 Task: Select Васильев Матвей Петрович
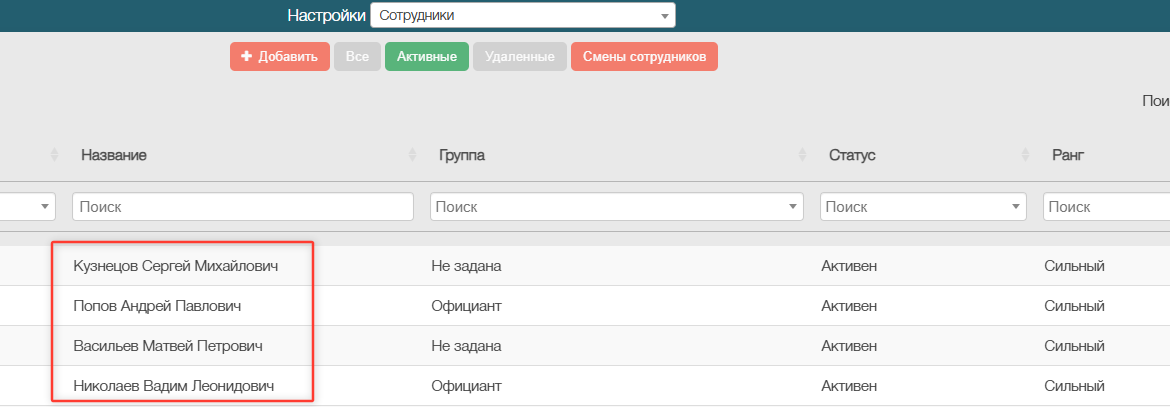pos(168,347)
